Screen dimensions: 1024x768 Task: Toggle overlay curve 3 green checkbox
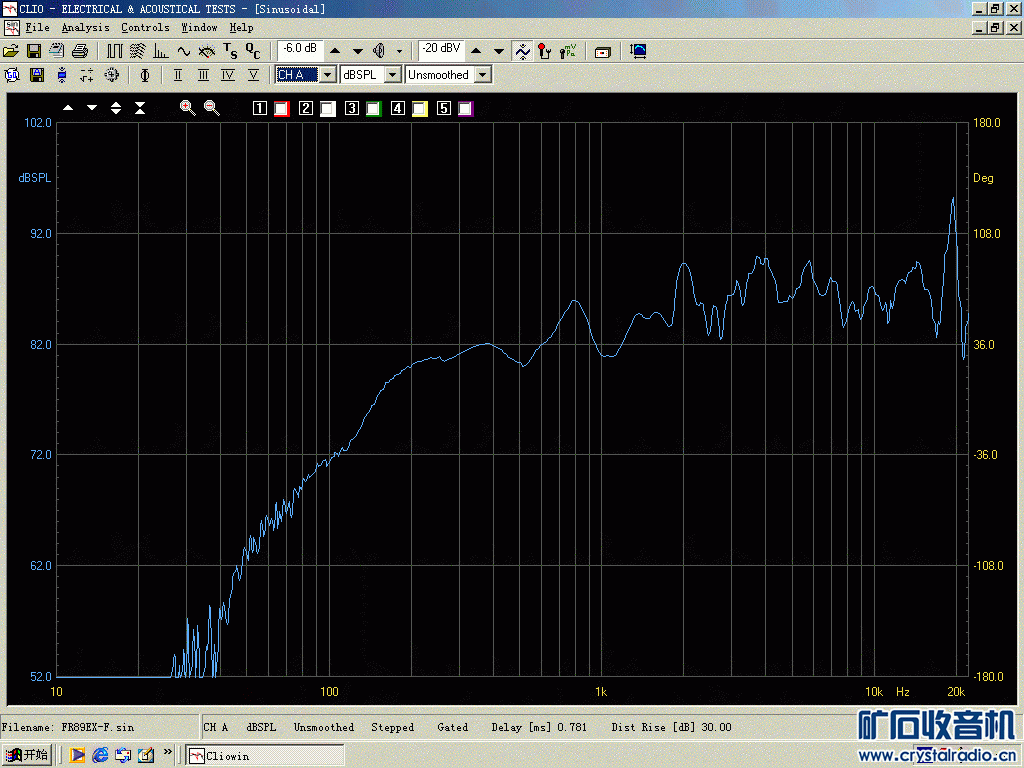coord(373,109)
